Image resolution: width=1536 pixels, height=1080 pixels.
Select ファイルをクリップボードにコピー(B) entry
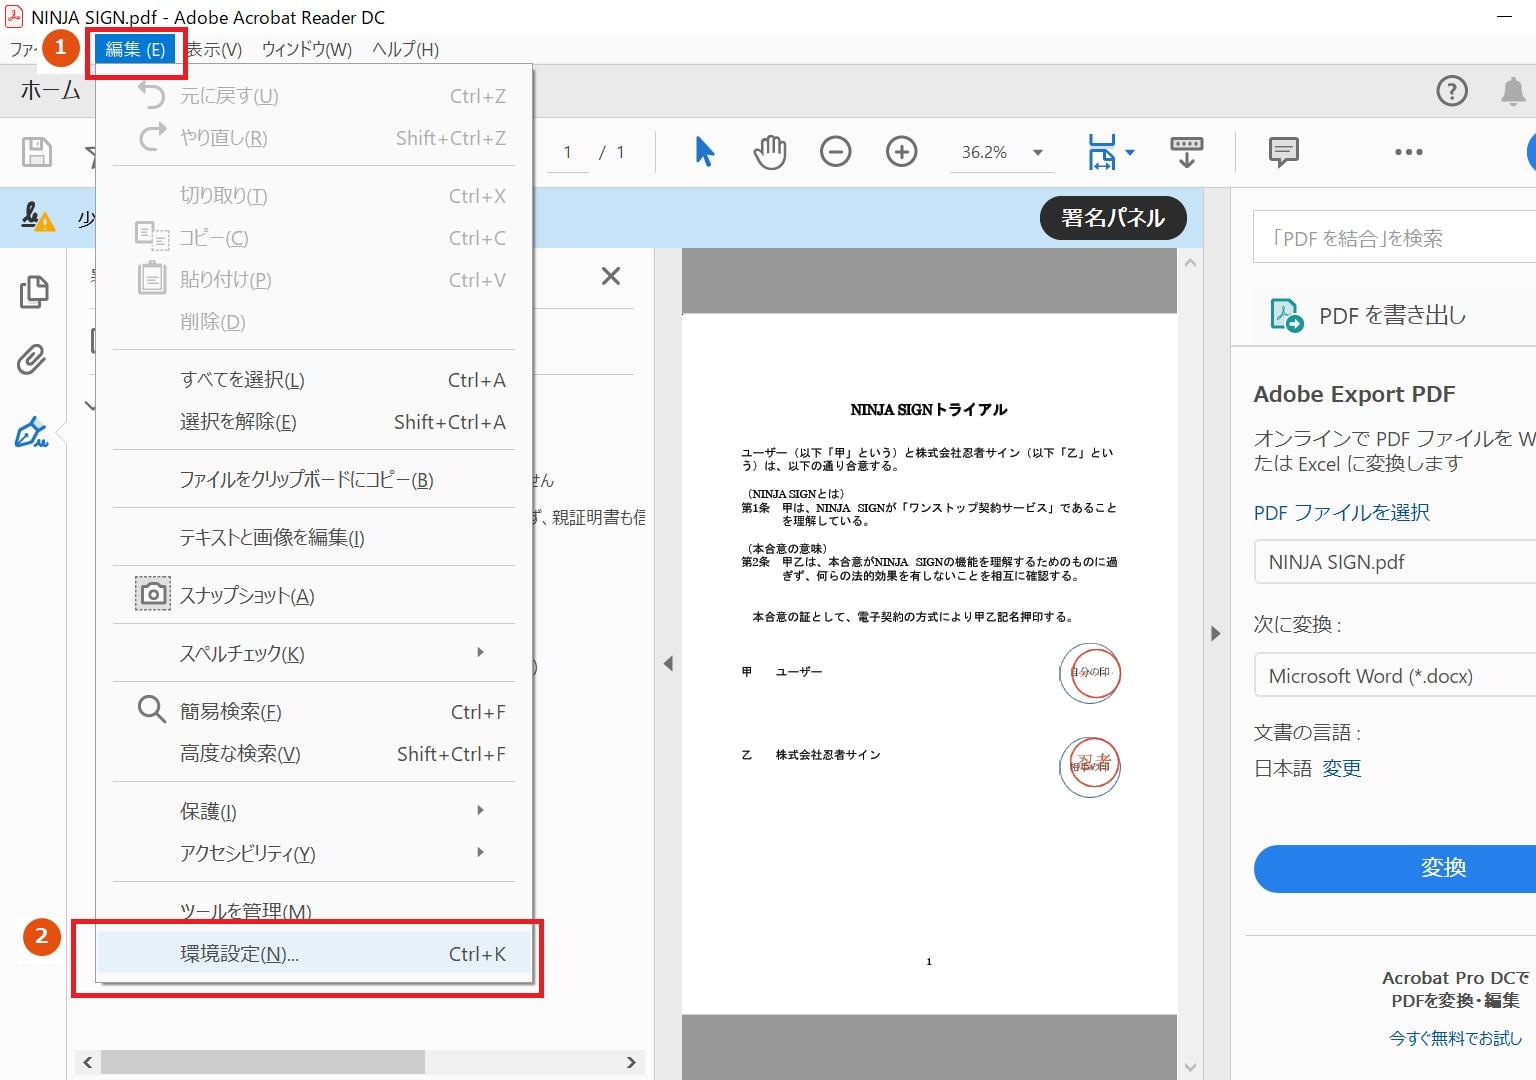(x=314, y=480)
